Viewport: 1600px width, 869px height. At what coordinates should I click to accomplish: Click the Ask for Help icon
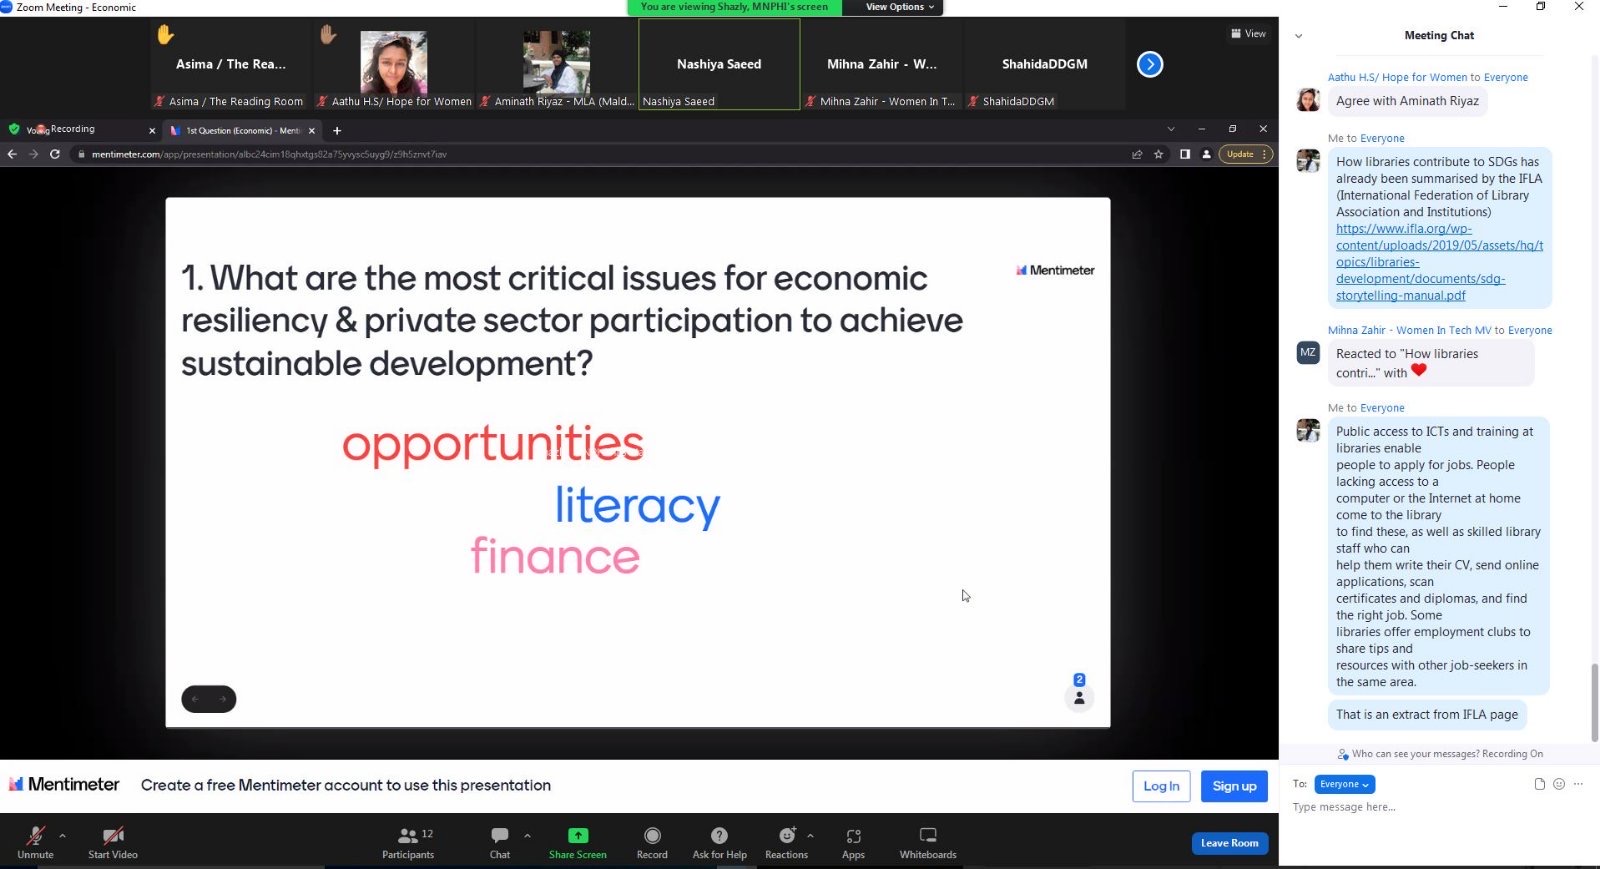[719, 836]
